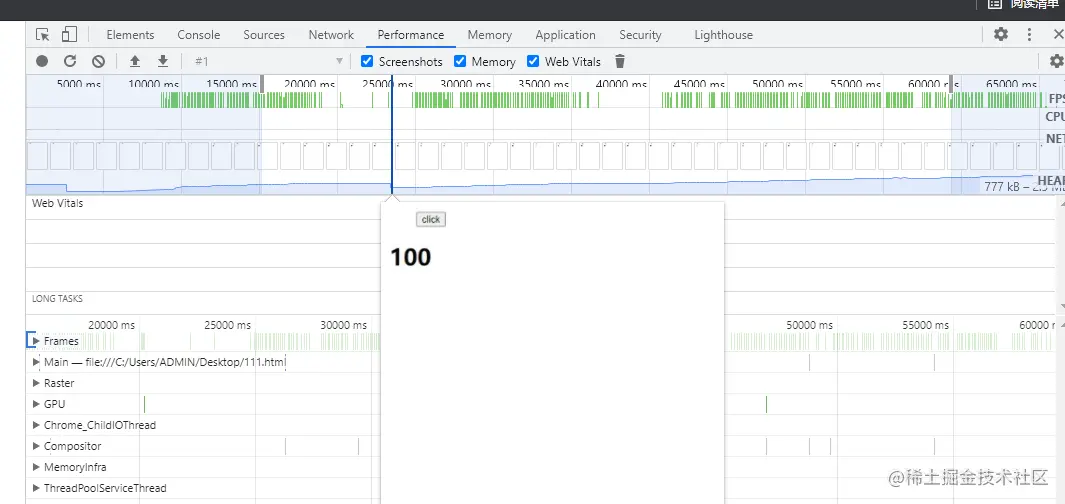Click the trash collect garbage icon
The width and height of the screenshot is (1065, 504).
coord(619,61)
